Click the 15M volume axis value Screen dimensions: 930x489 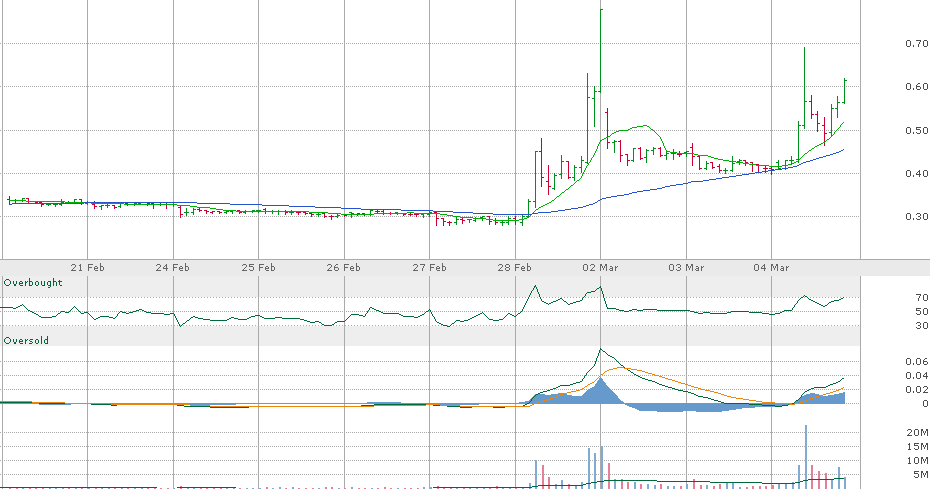(918, 447)
